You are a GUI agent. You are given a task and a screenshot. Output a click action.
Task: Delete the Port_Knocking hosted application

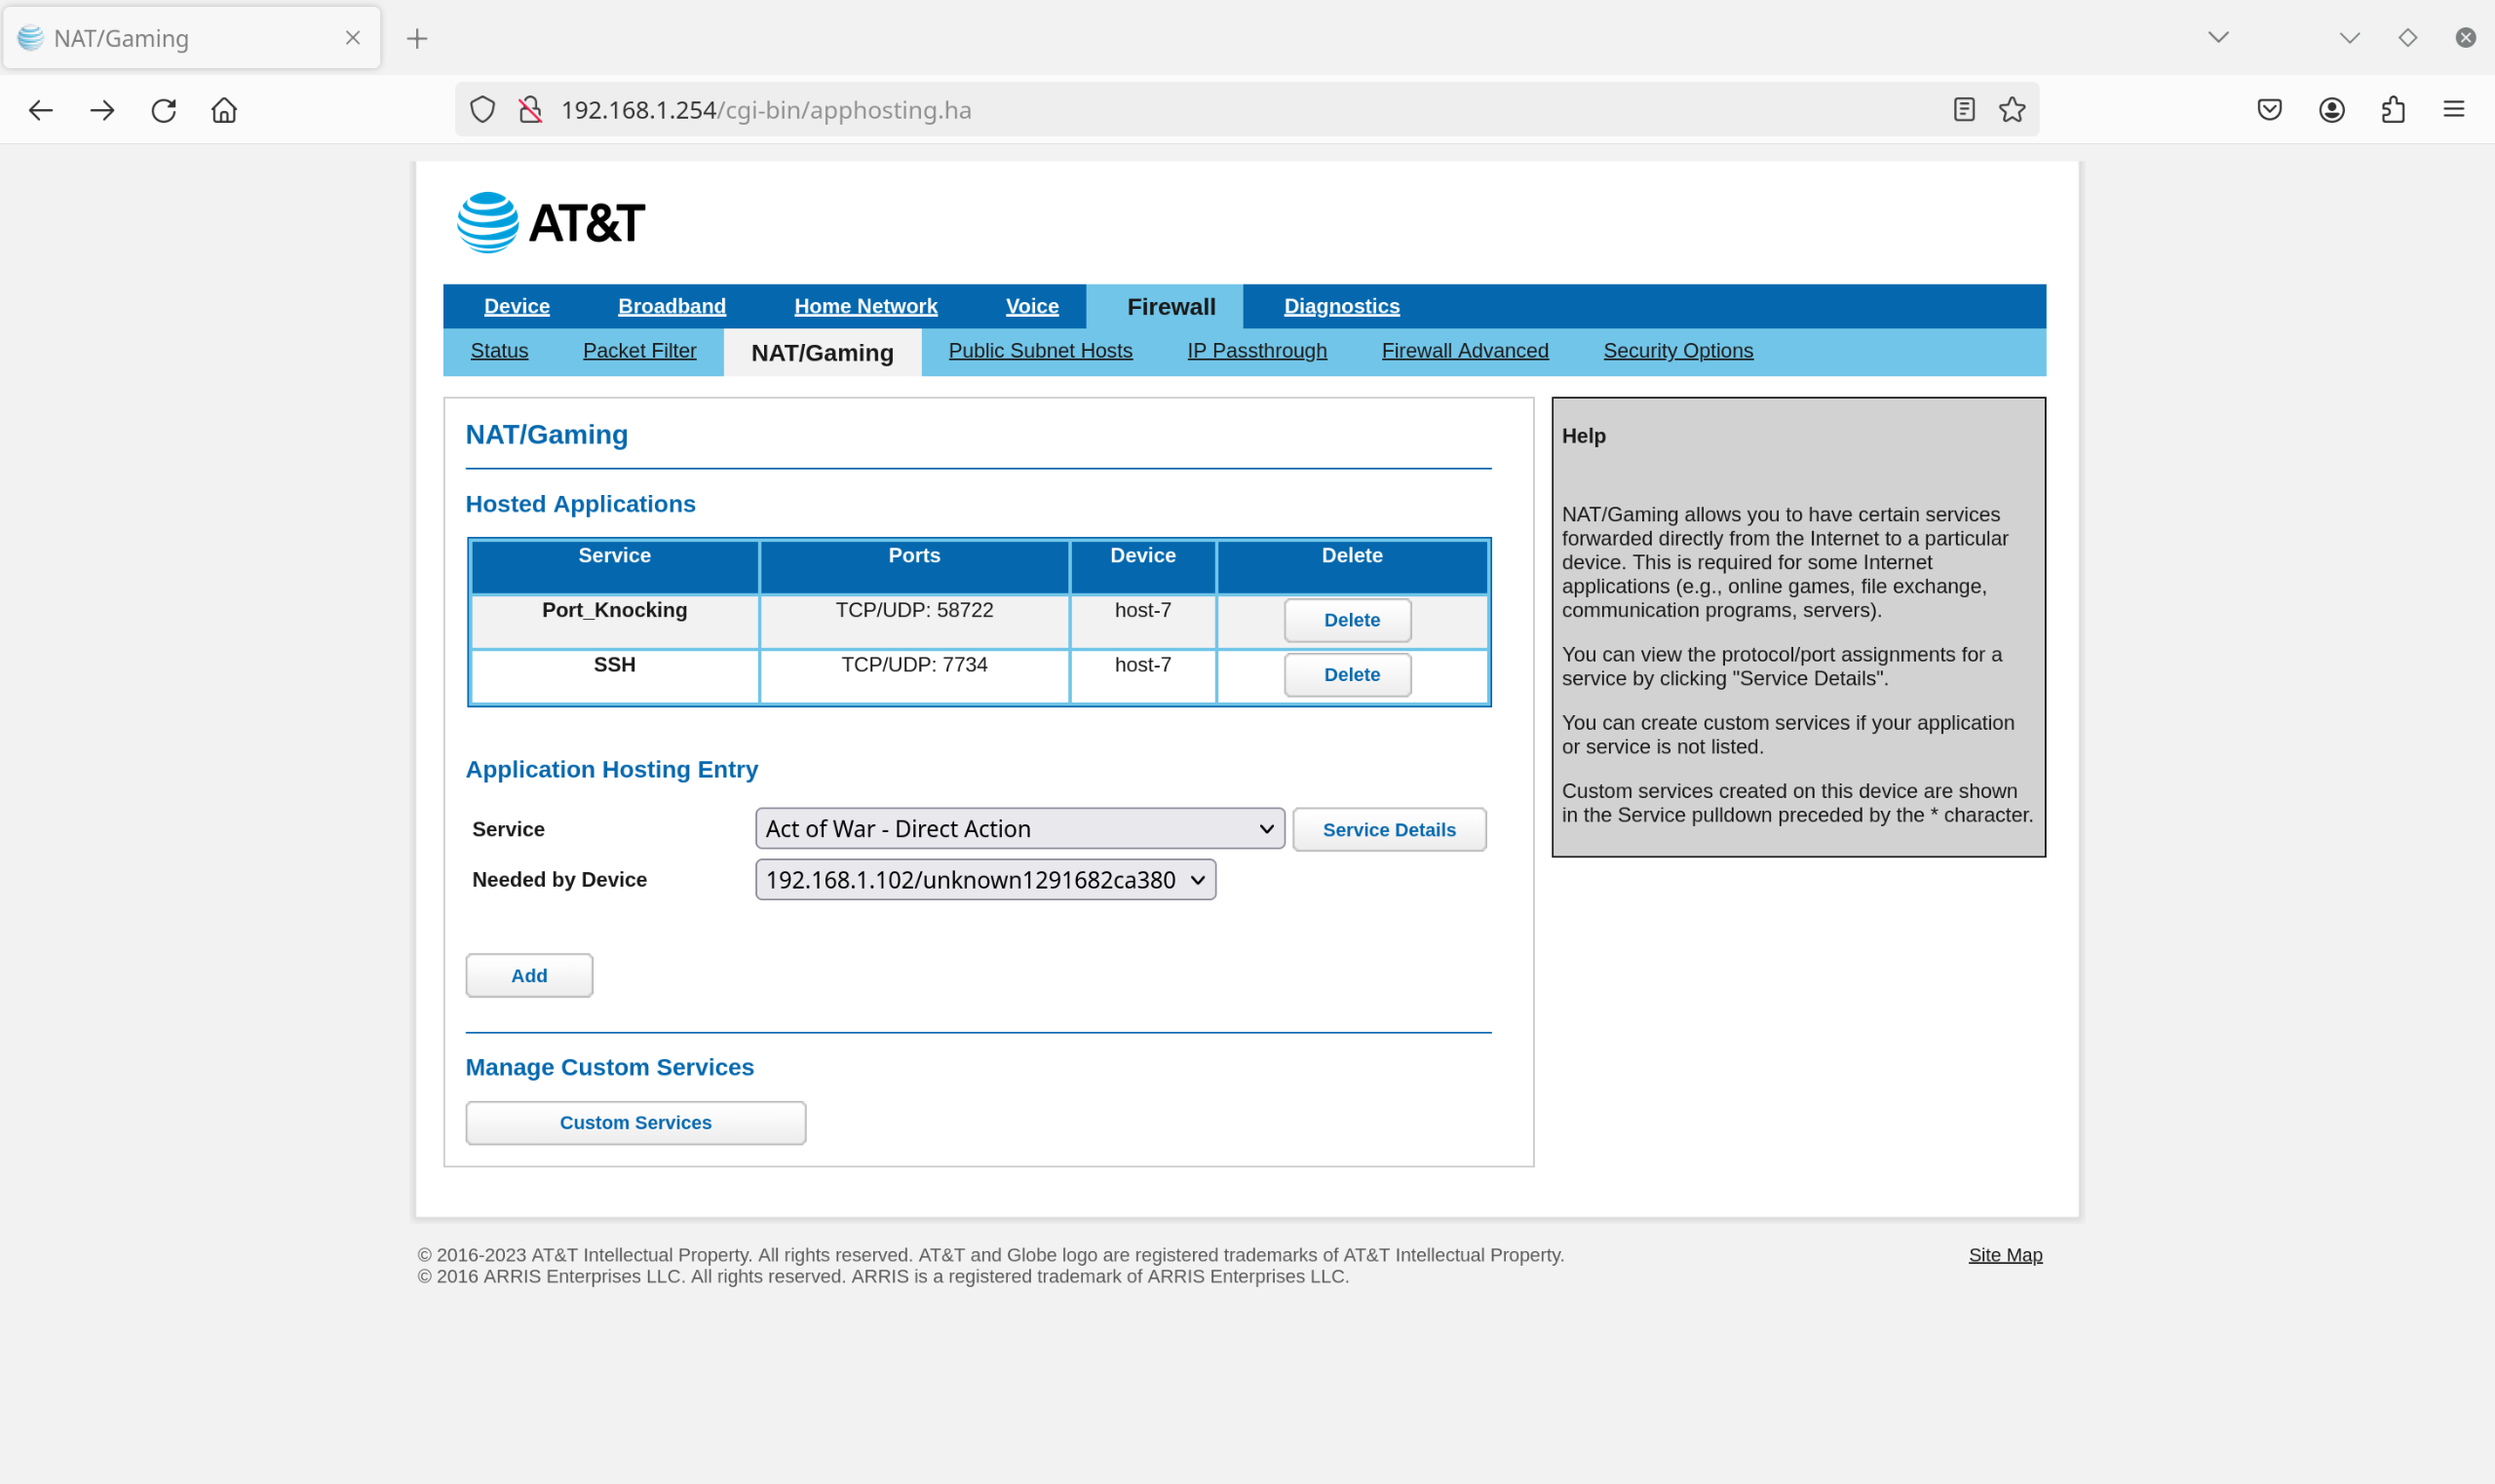tap(1348, 620)
